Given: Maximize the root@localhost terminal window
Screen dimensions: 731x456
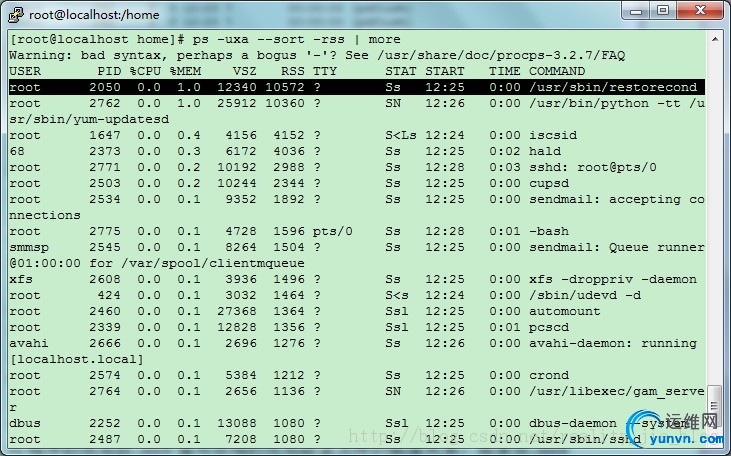Looking at the screenshot, I should tap(662, 11).
